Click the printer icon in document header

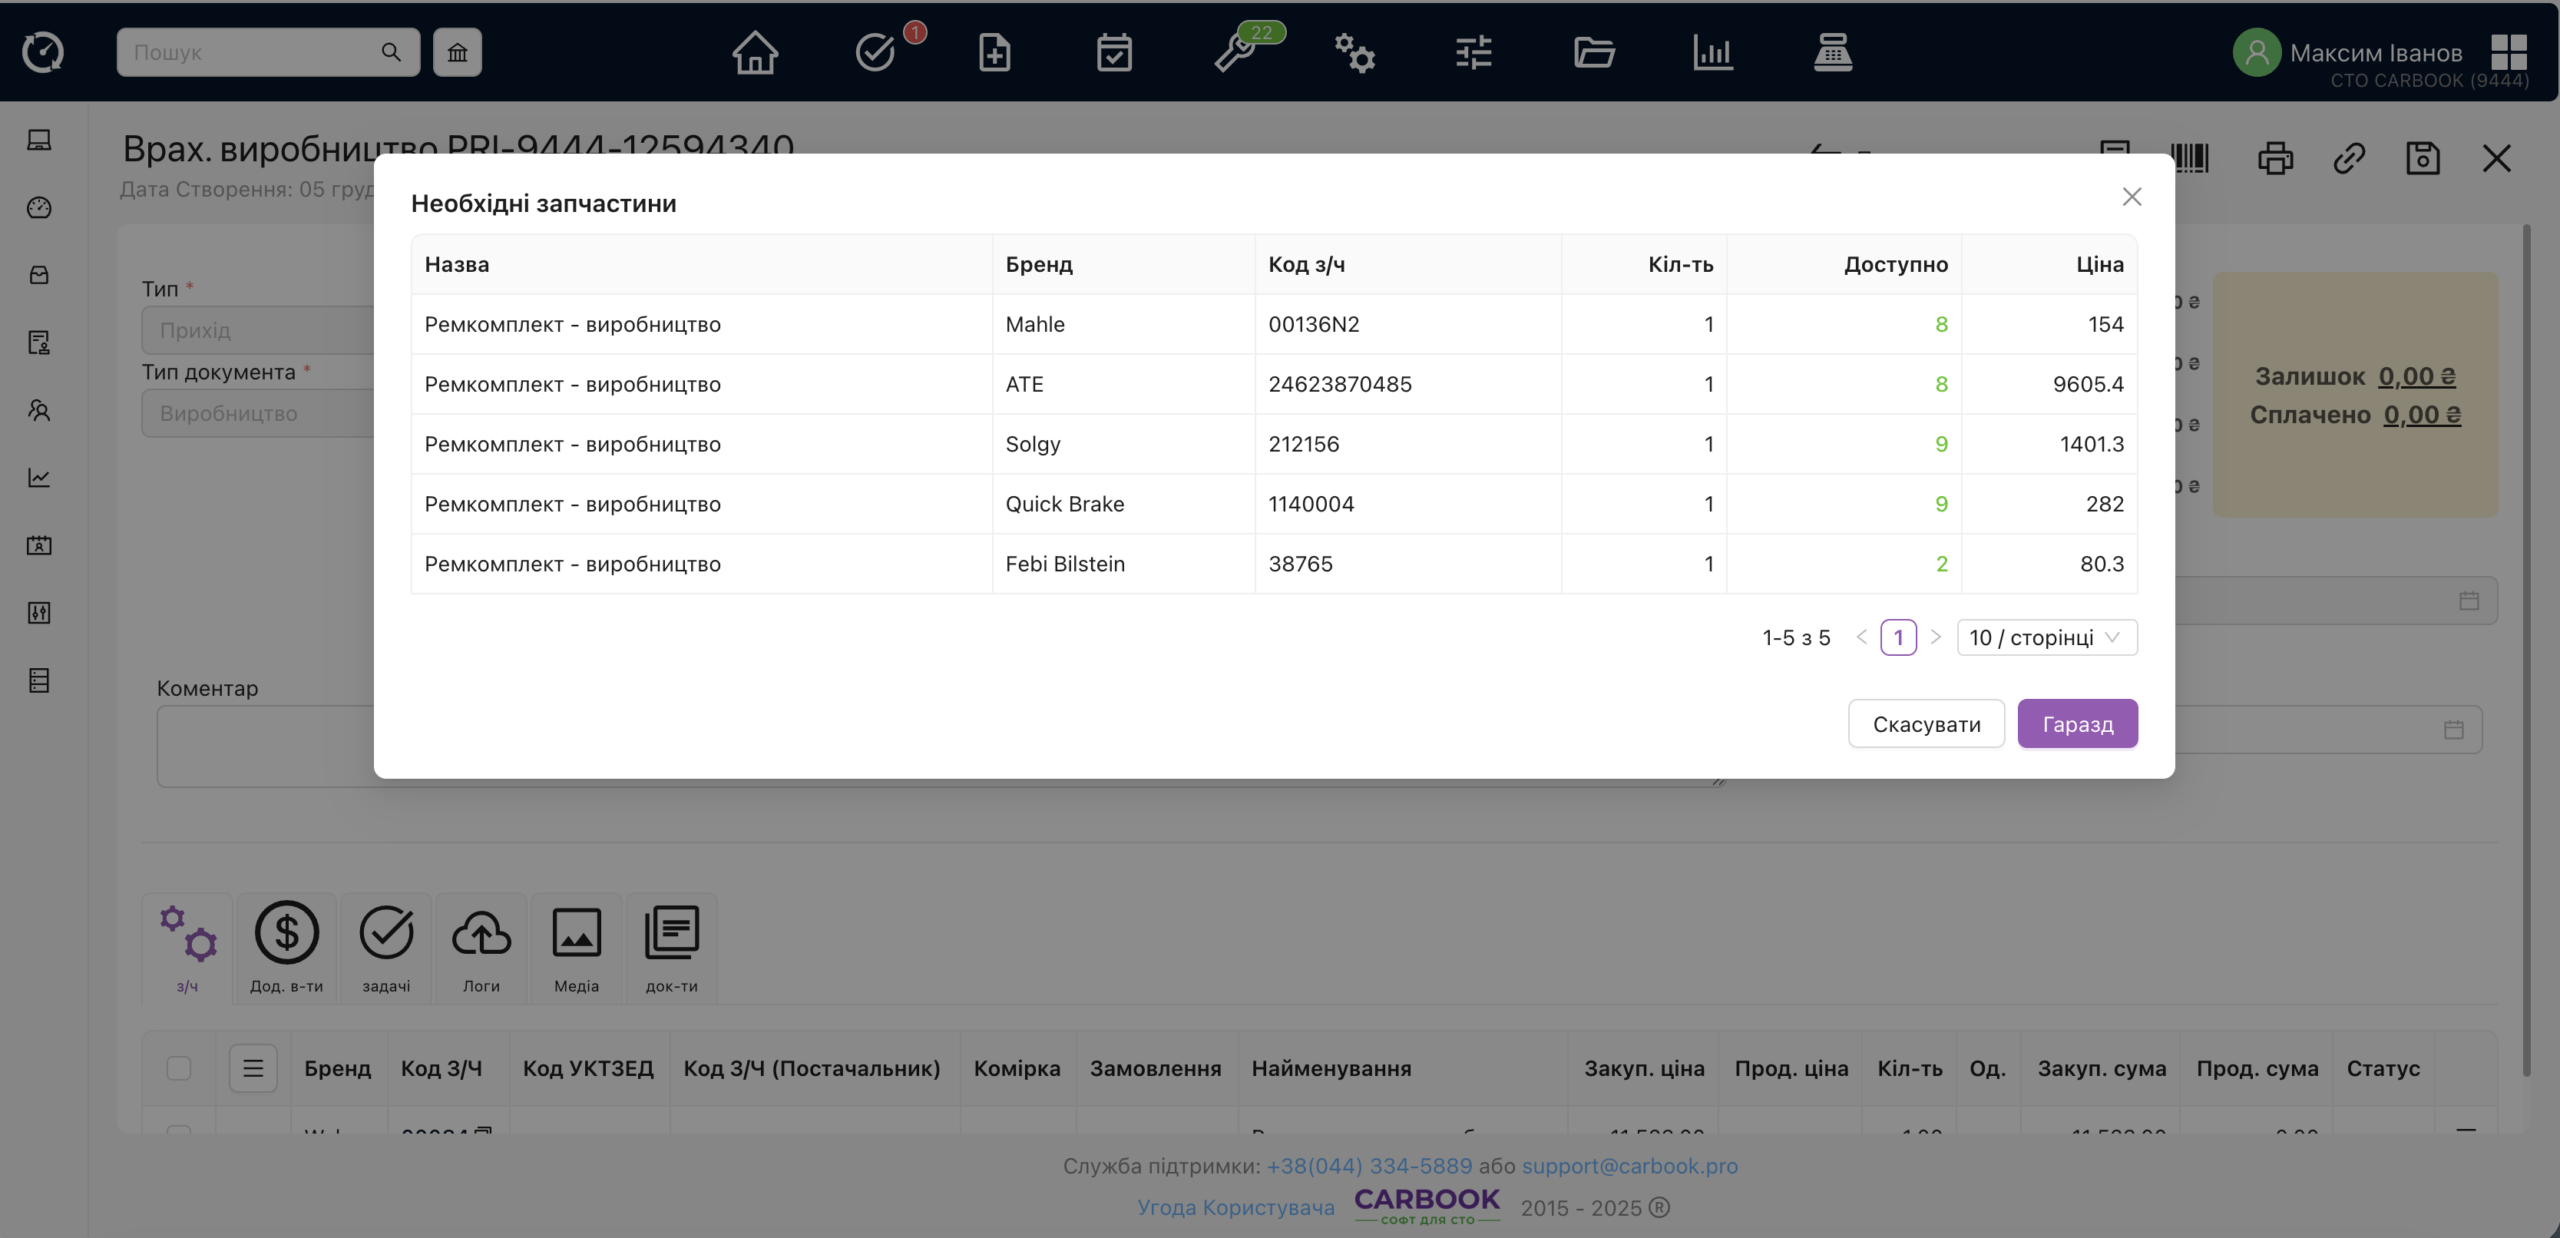2275,158
